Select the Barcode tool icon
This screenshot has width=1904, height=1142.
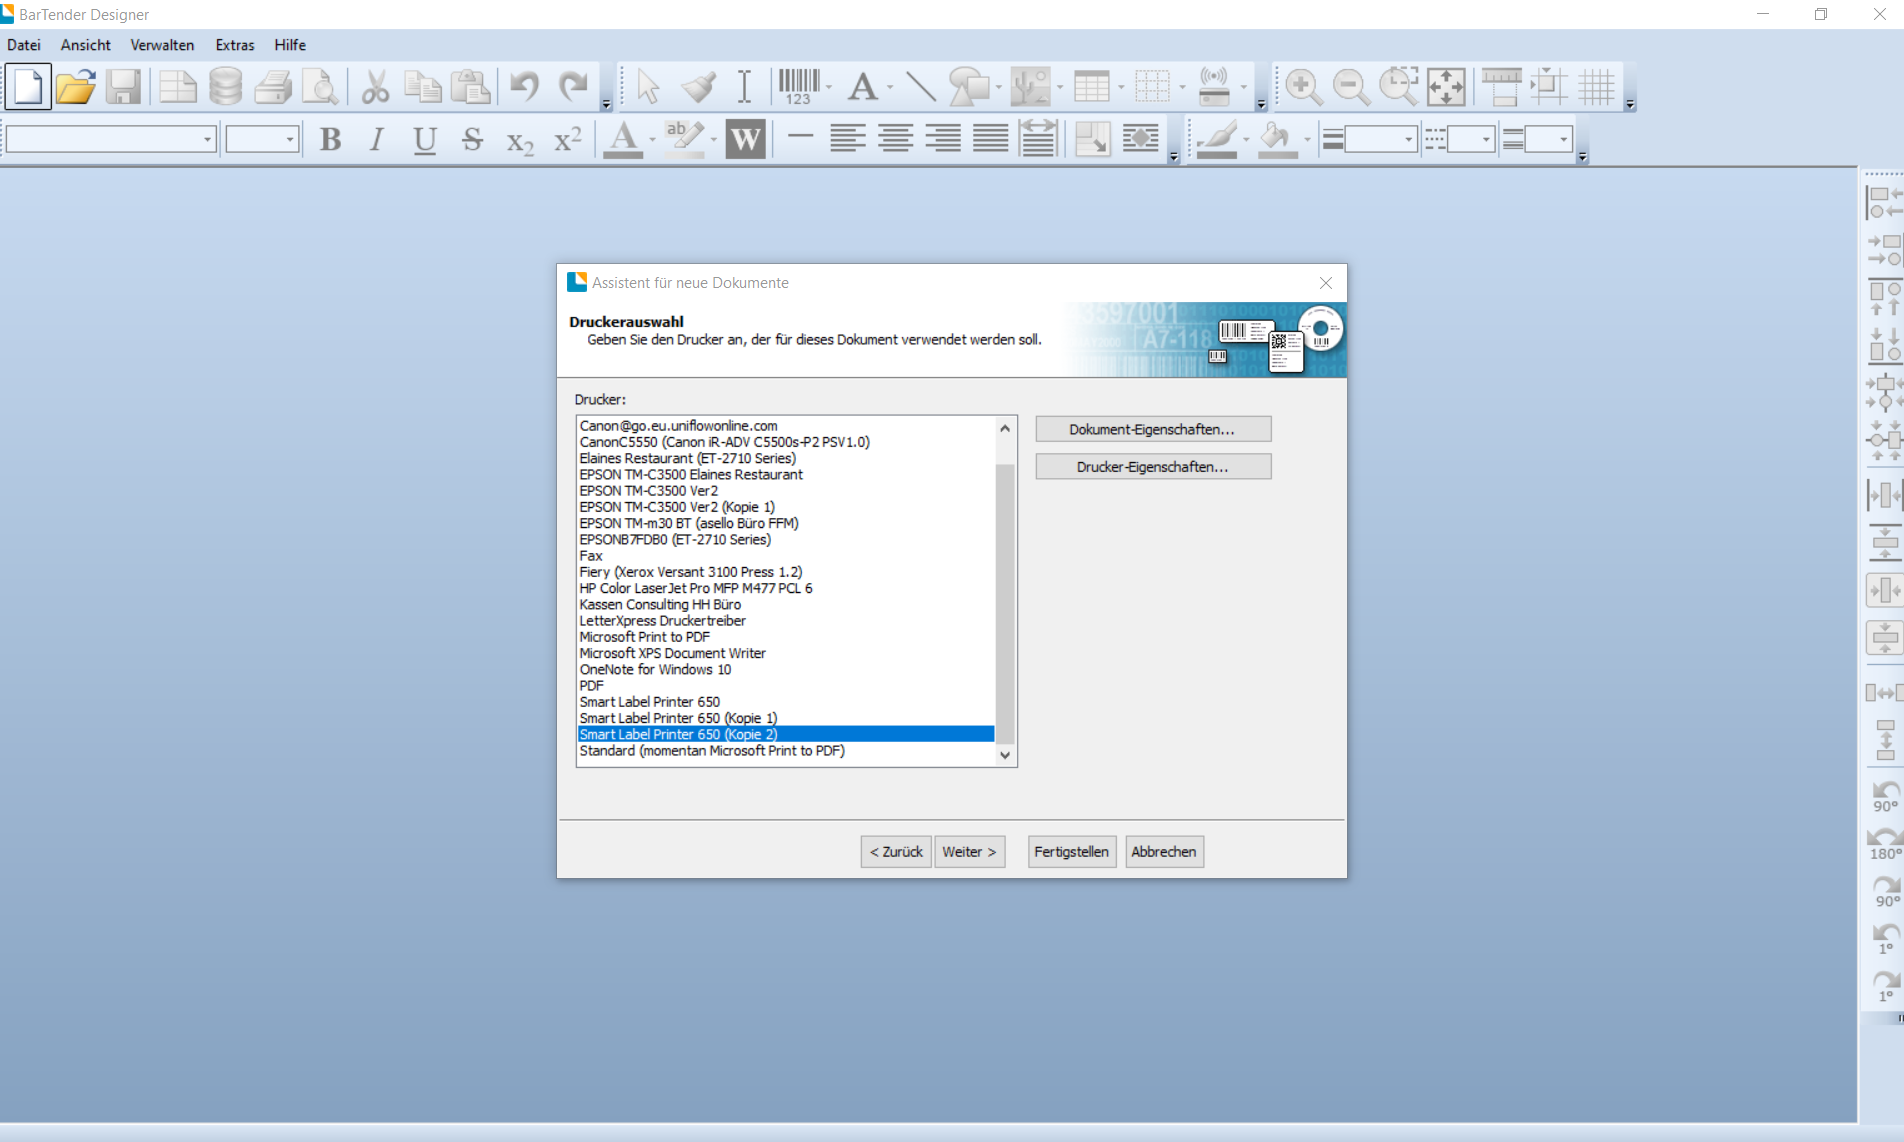coord(799,87)
